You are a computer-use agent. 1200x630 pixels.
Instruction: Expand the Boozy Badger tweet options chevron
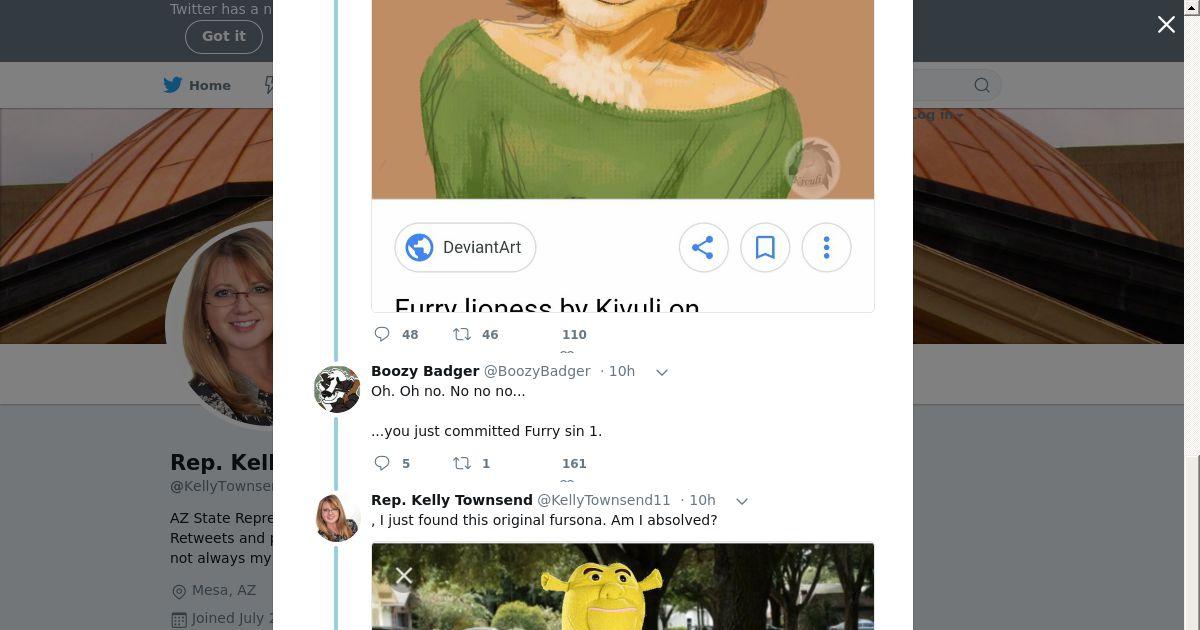point(661,372)
